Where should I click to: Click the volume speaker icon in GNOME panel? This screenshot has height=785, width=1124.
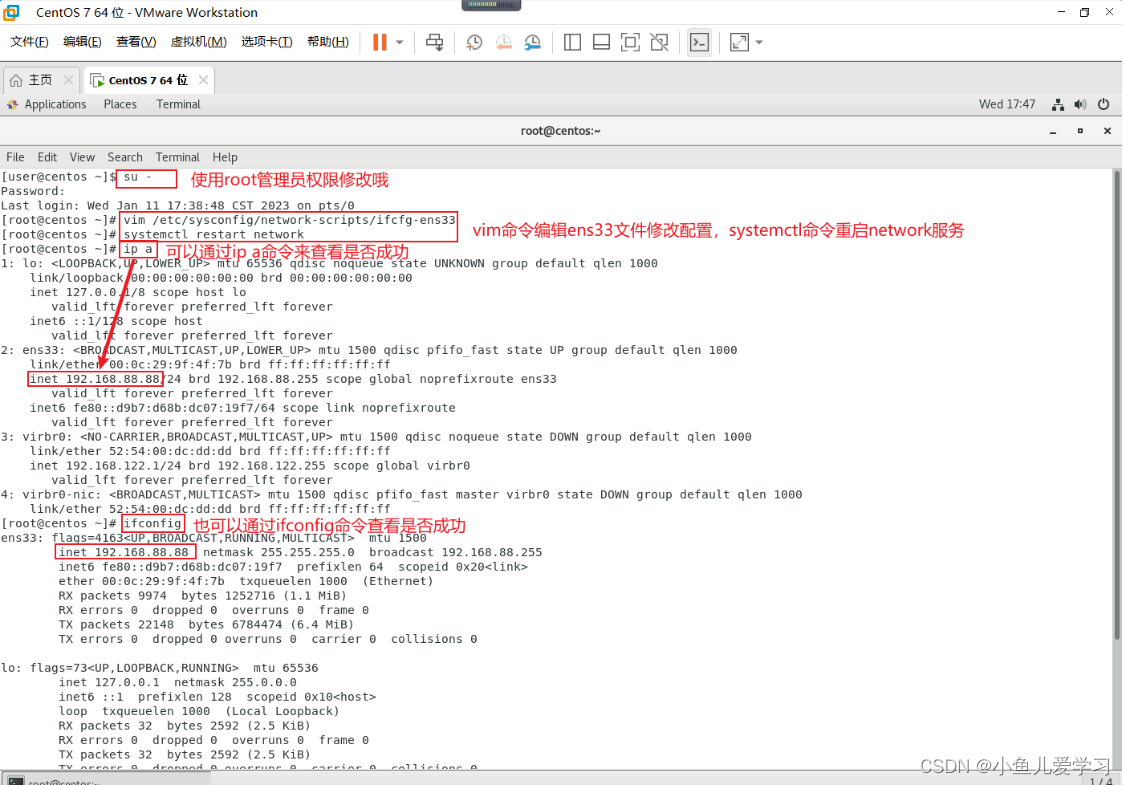point(1080,105)
